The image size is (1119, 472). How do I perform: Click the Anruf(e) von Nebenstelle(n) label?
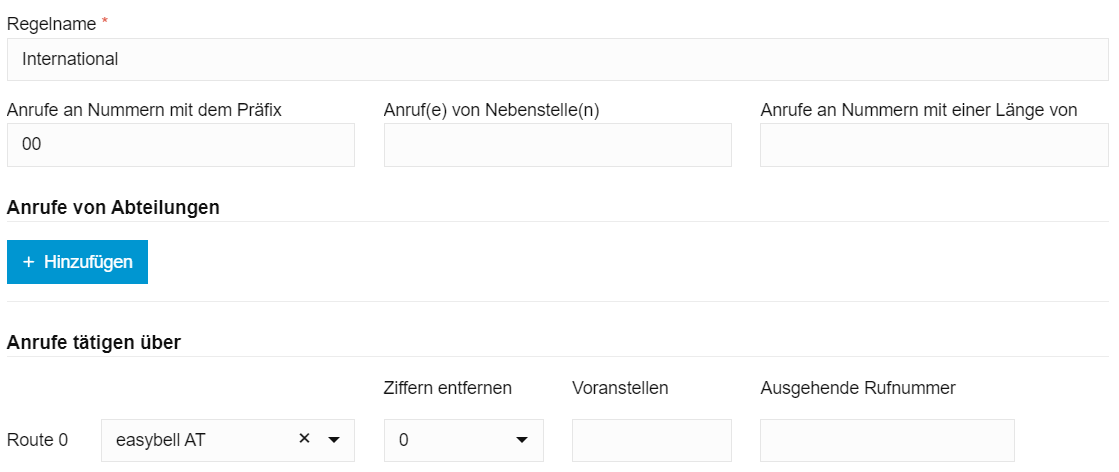click(x=491, y=110)
